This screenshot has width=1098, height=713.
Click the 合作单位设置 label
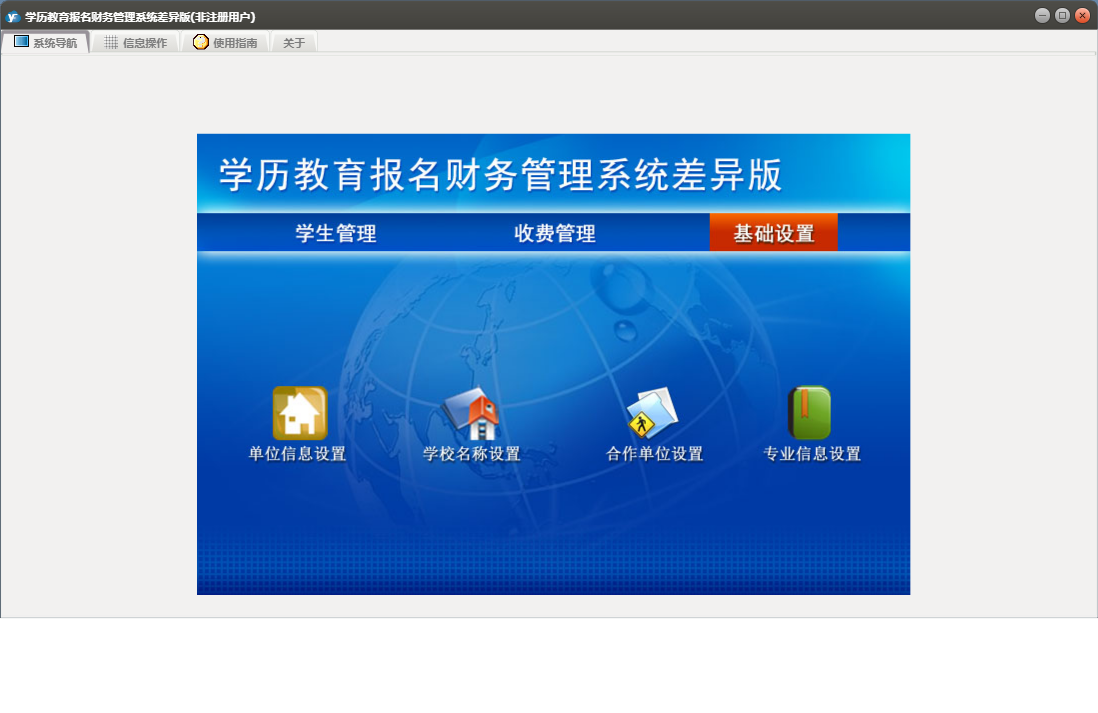[655, 454]
